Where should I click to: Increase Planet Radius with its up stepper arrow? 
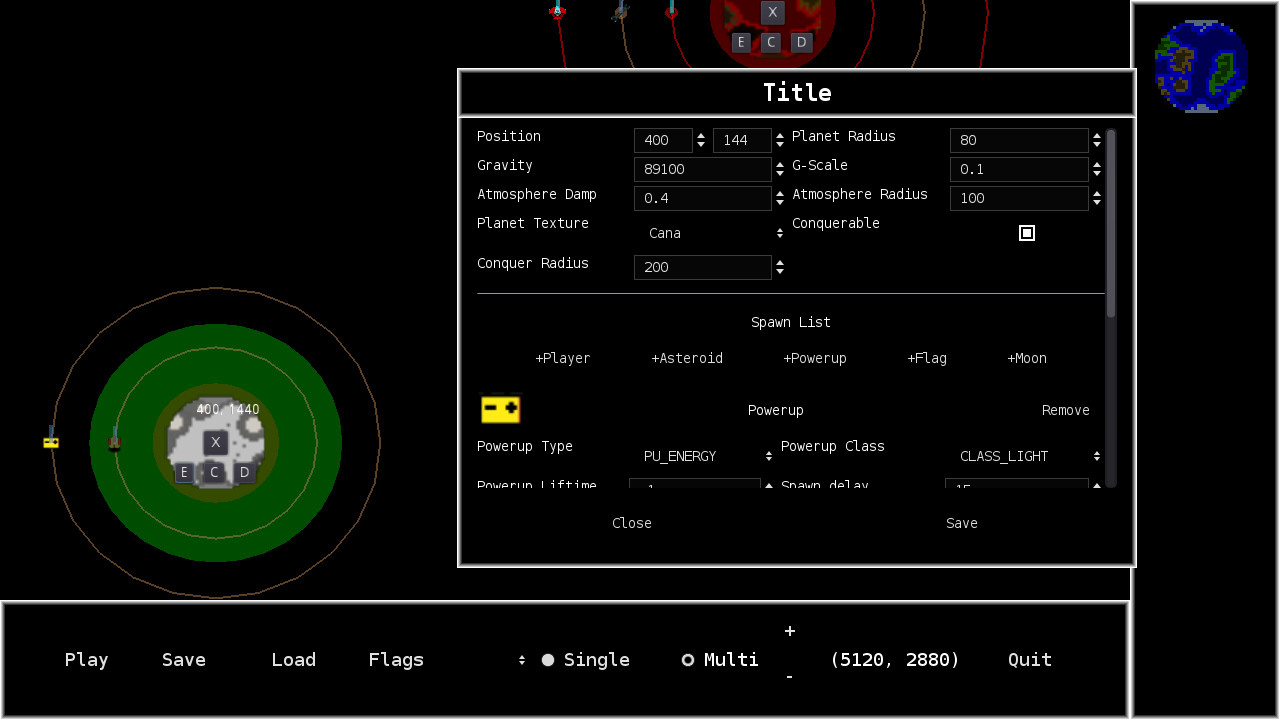(1096, 135)
